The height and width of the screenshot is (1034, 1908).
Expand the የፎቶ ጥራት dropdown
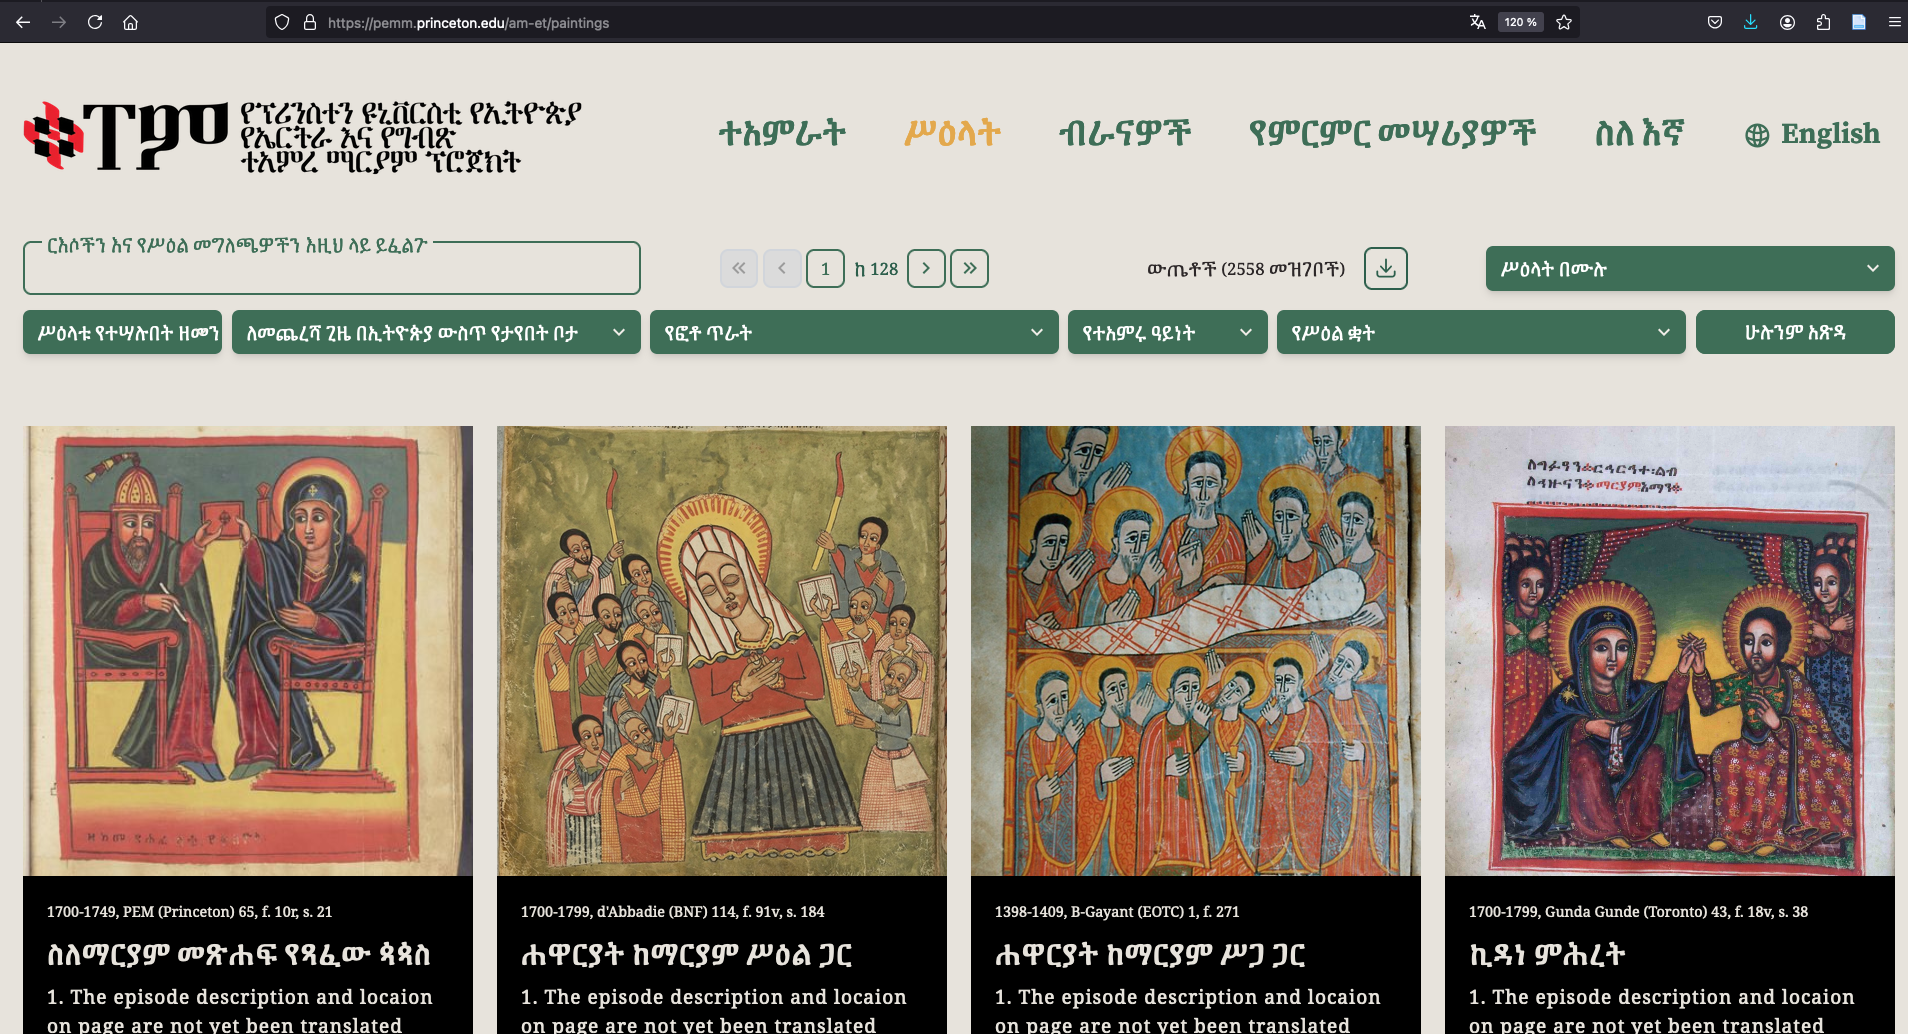pos(853,332)
